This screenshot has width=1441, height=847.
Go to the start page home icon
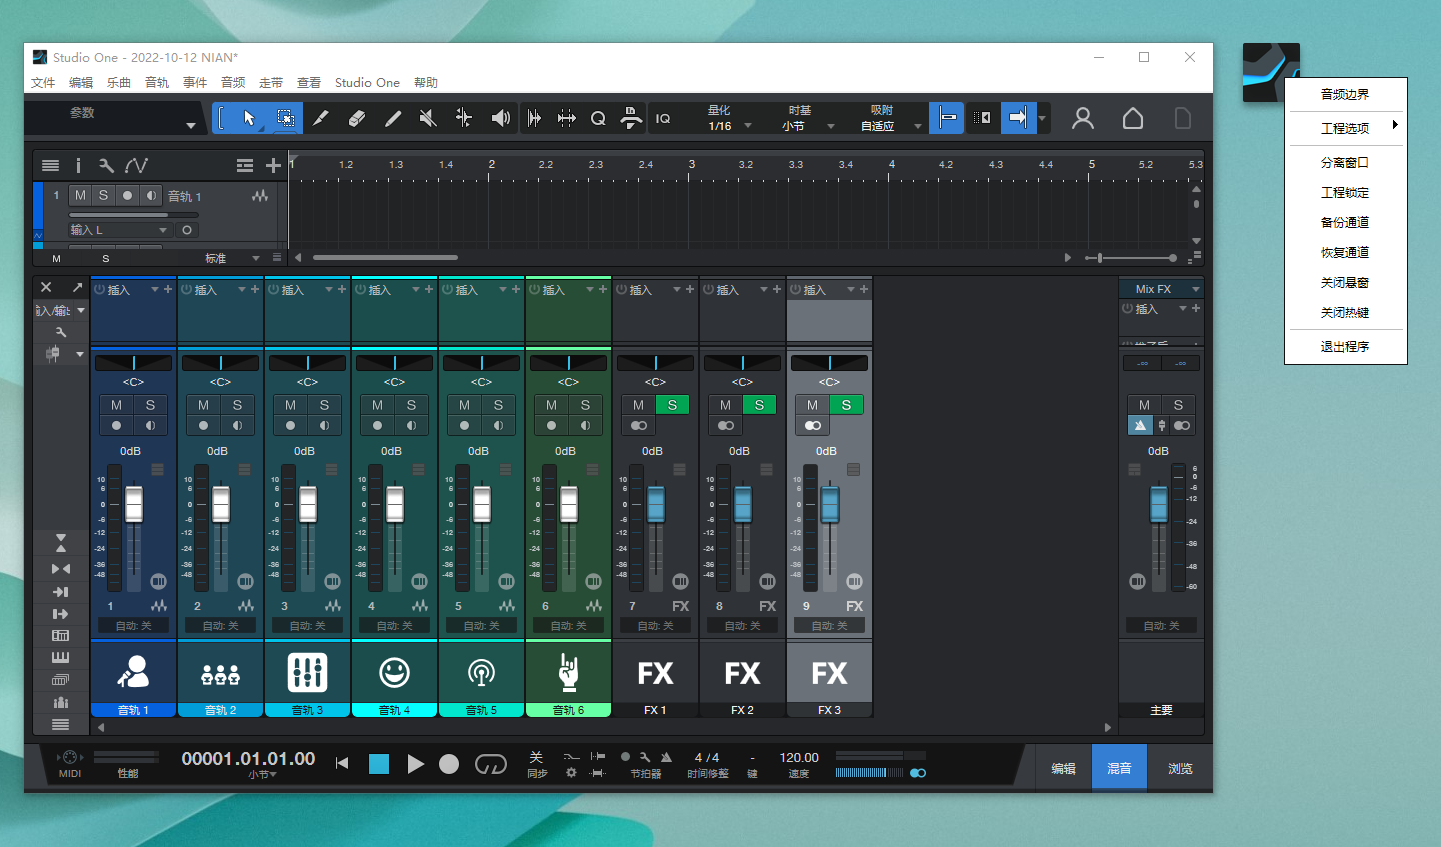tap(1133, 118)
